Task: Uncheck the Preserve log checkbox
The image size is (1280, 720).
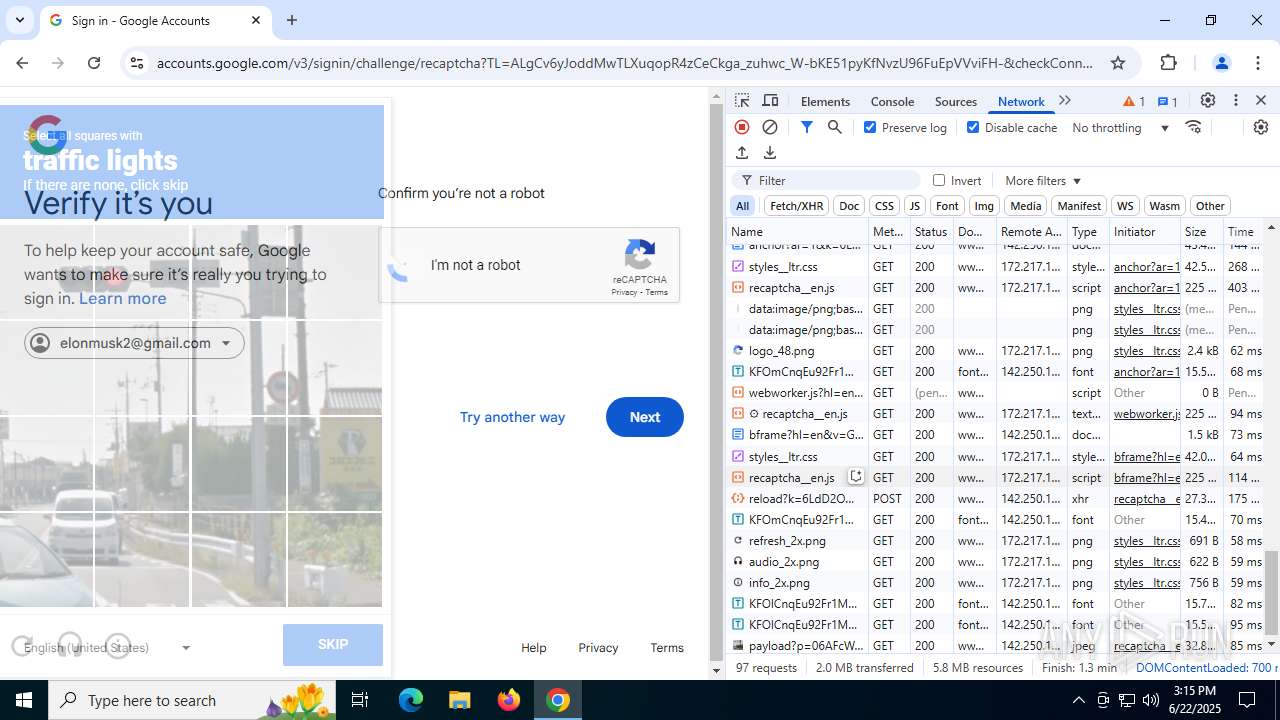Action: (x=870, y=127)
